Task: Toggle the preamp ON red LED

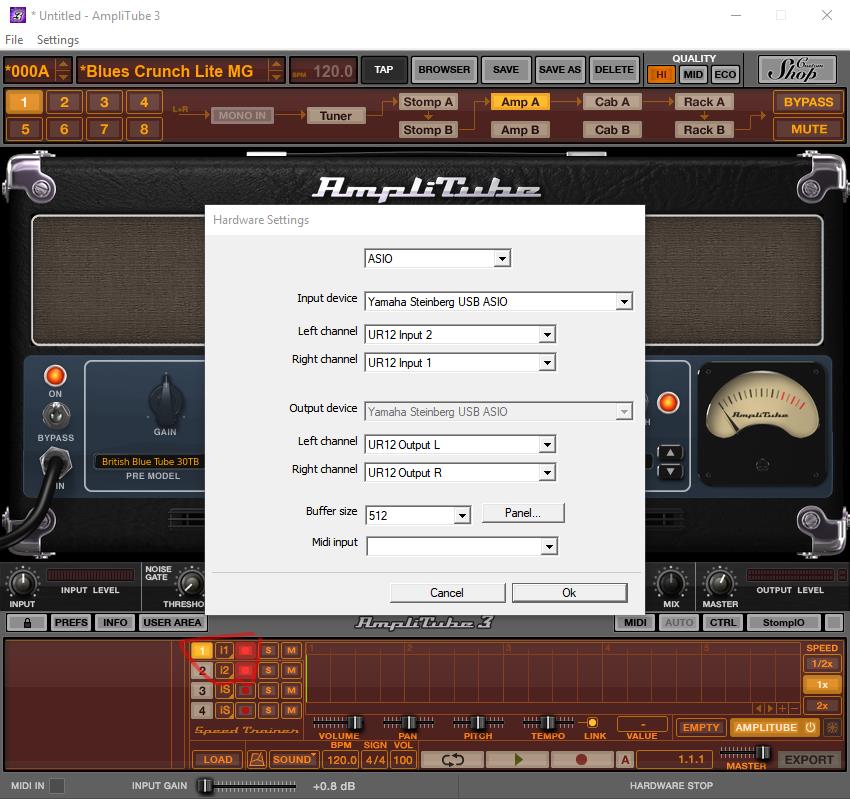Action: 55,375
